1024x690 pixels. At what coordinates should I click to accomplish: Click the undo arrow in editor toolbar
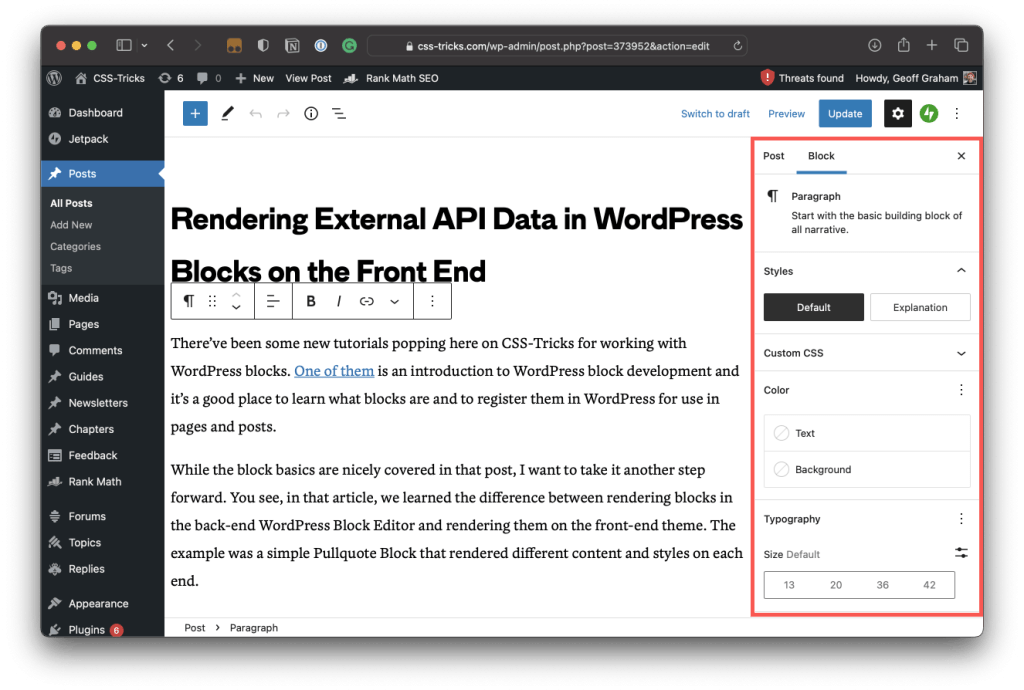[x=255, y=114]
